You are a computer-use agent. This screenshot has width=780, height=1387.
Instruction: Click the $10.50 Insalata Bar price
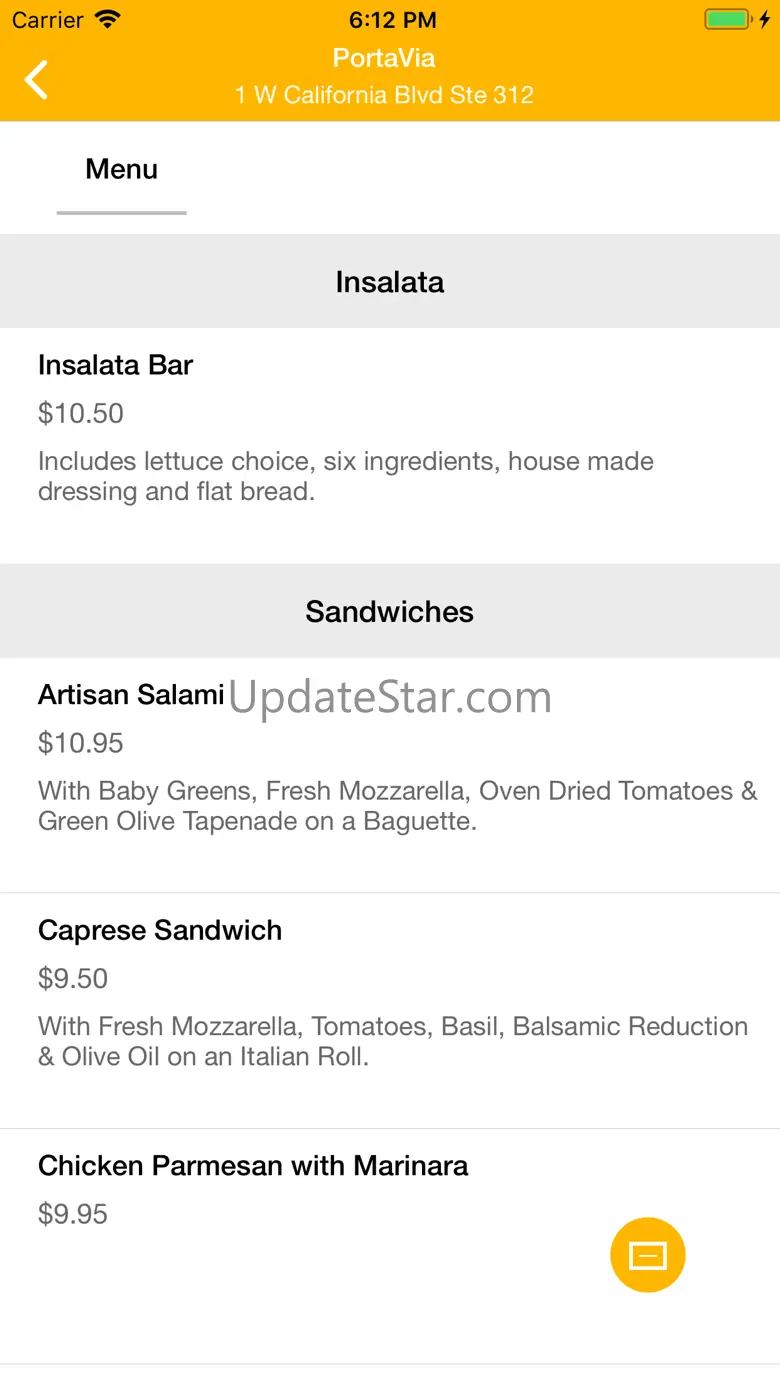[x=81, y=413]
